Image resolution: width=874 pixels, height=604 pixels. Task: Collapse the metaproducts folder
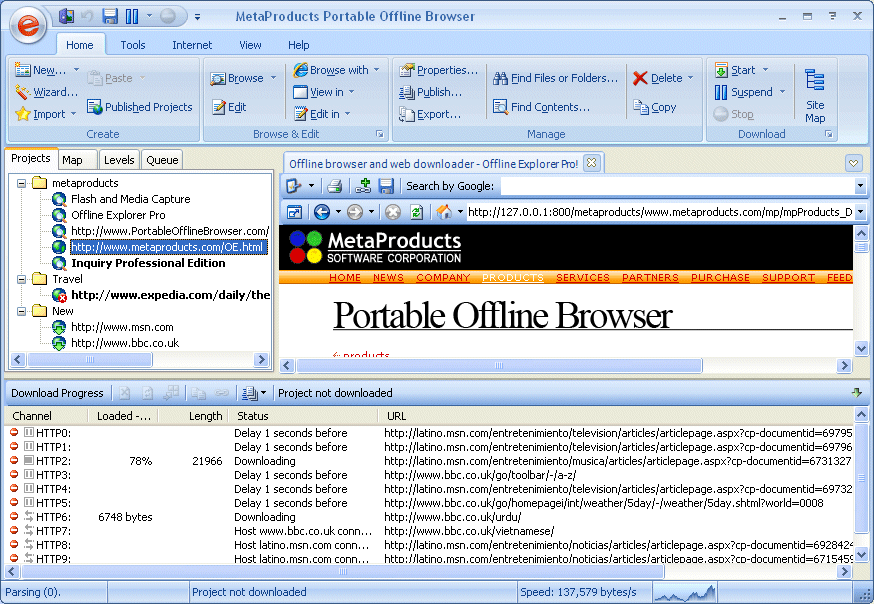[21, 183]
